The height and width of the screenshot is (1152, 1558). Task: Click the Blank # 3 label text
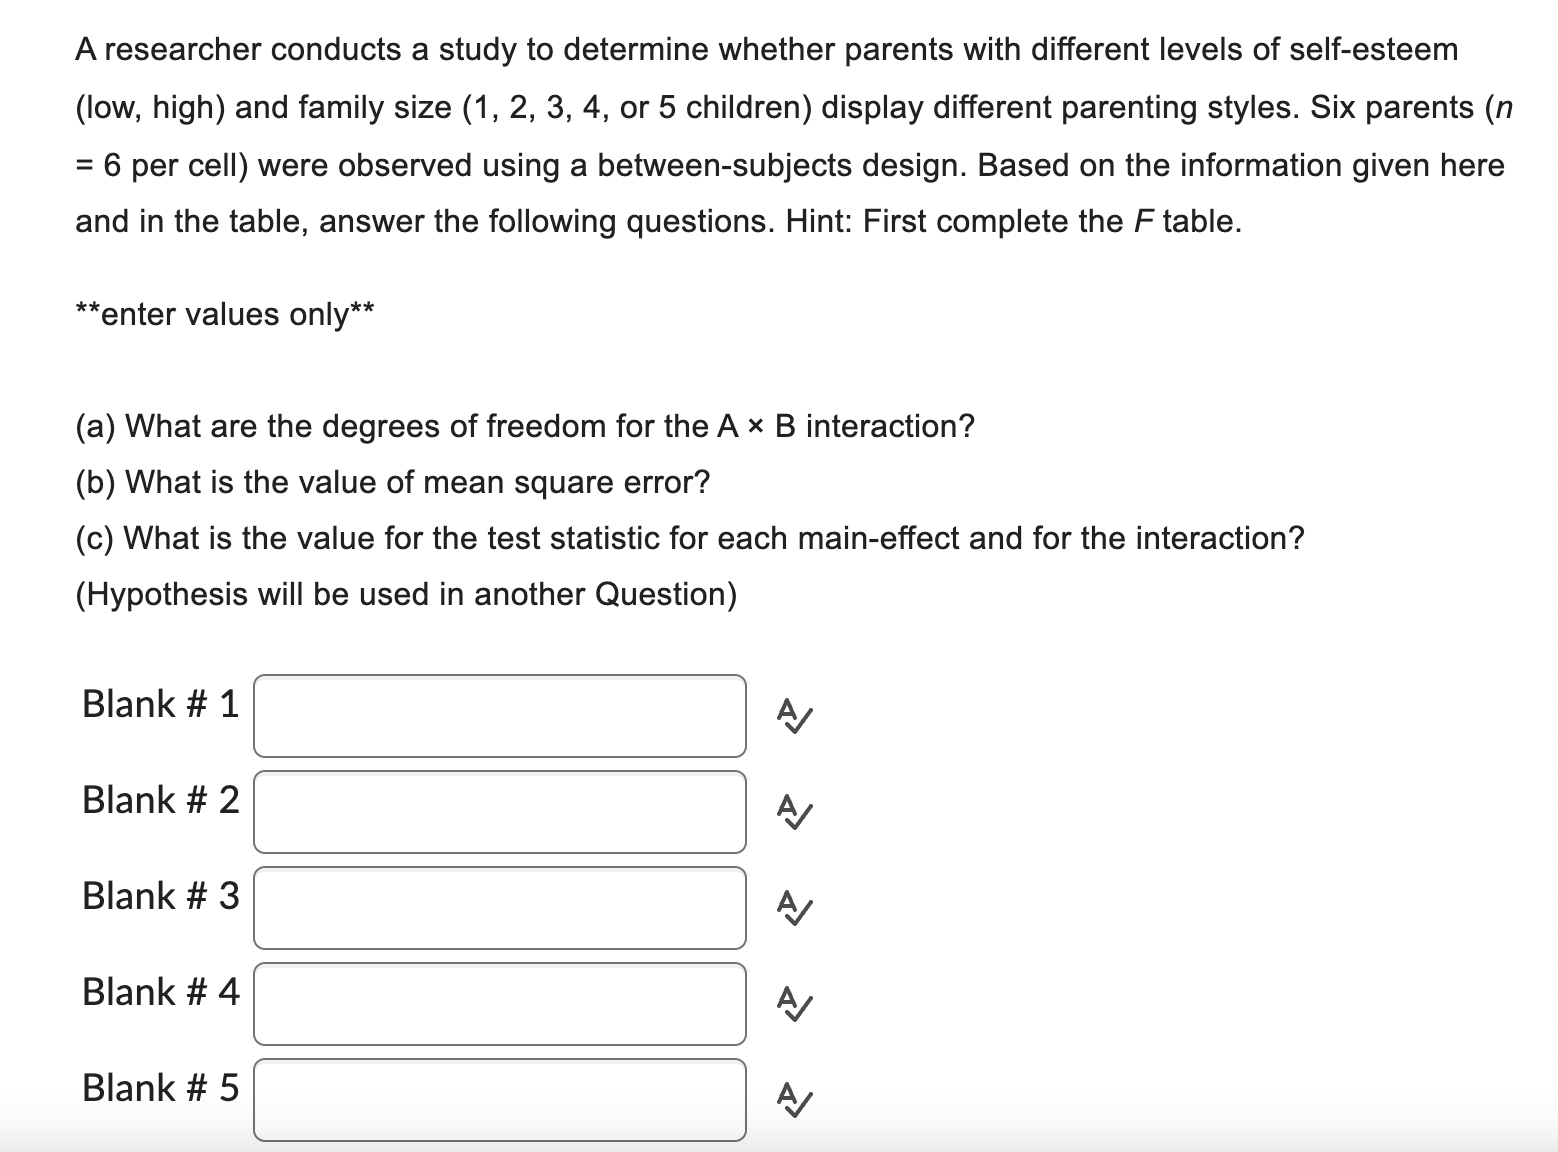[159, 896]
